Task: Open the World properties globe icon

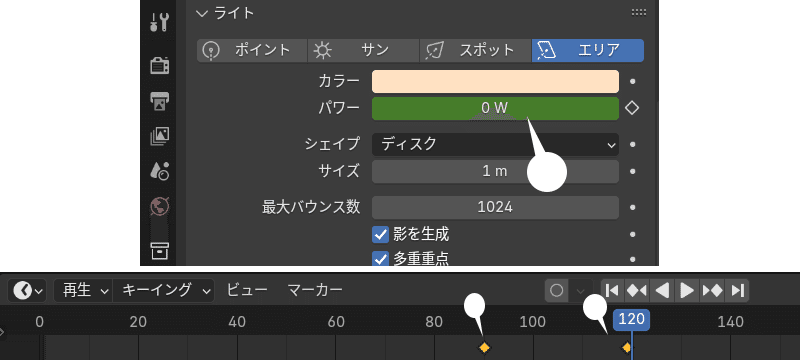Action: 160,207
